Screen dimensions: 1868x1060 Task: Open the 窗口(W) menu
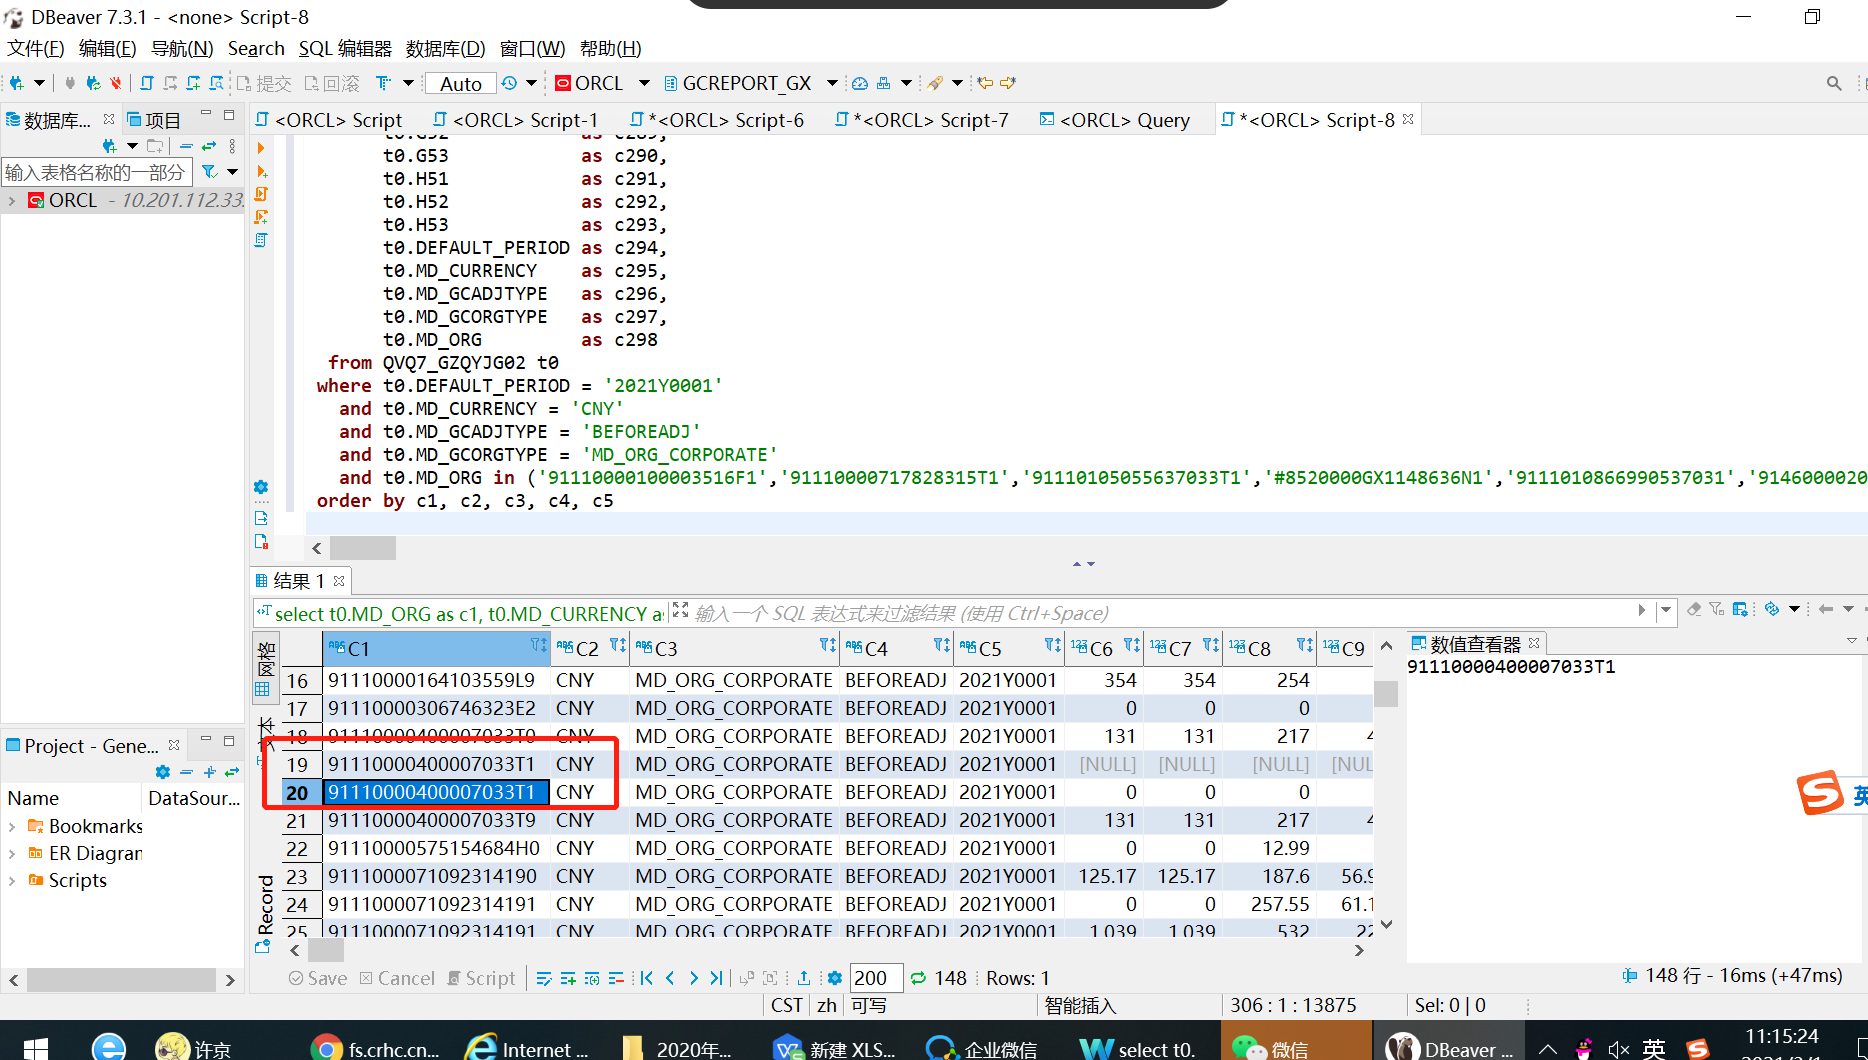[532, 48]
